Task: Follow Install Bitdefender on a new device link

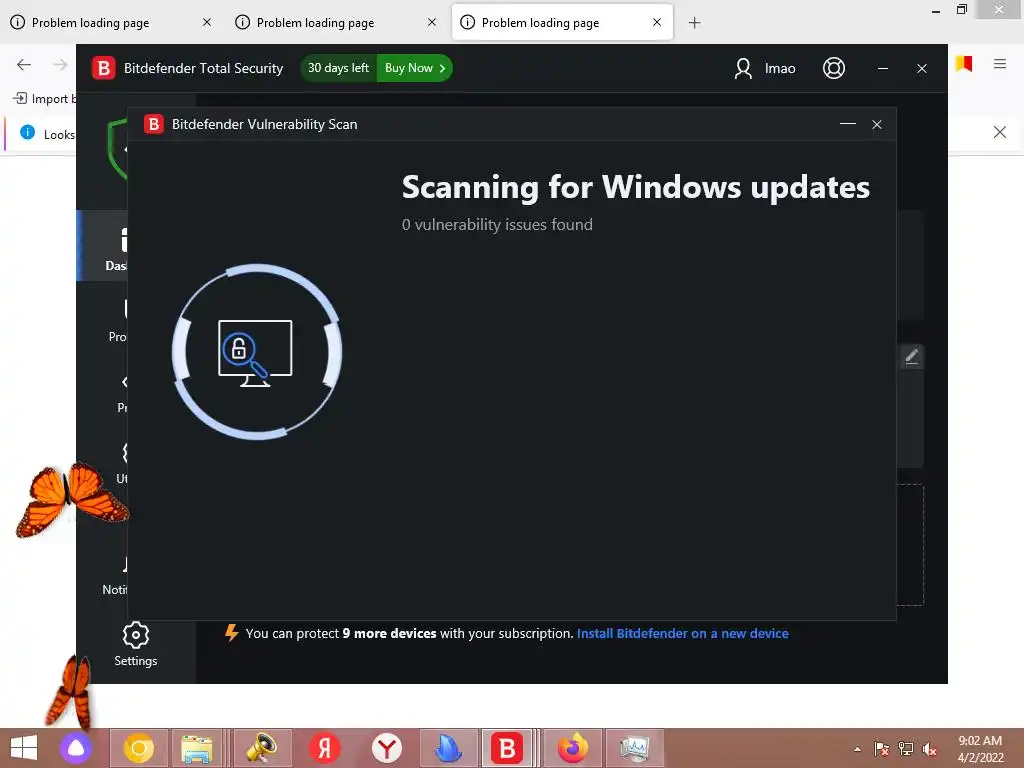Action: point(682,633)
